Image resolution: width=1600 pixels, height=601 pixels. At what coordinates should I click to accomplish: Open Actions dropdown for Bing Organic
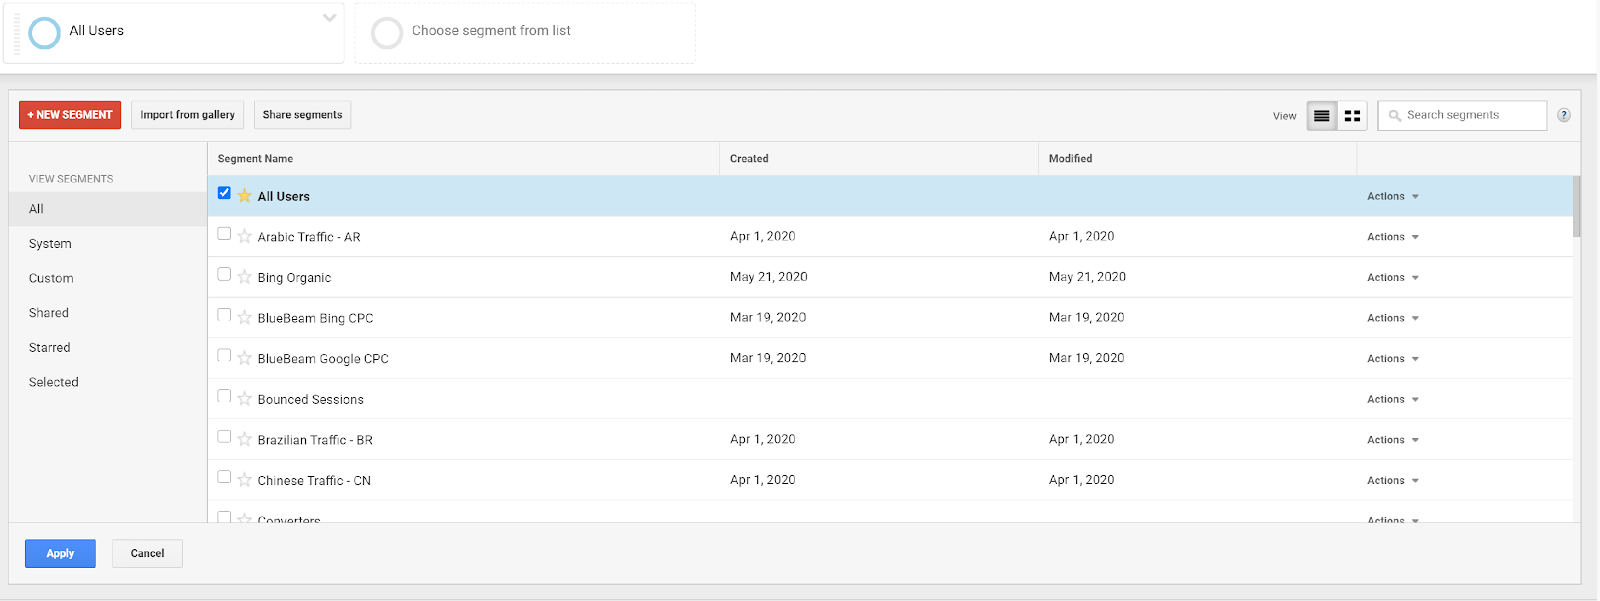point(1392,278)
